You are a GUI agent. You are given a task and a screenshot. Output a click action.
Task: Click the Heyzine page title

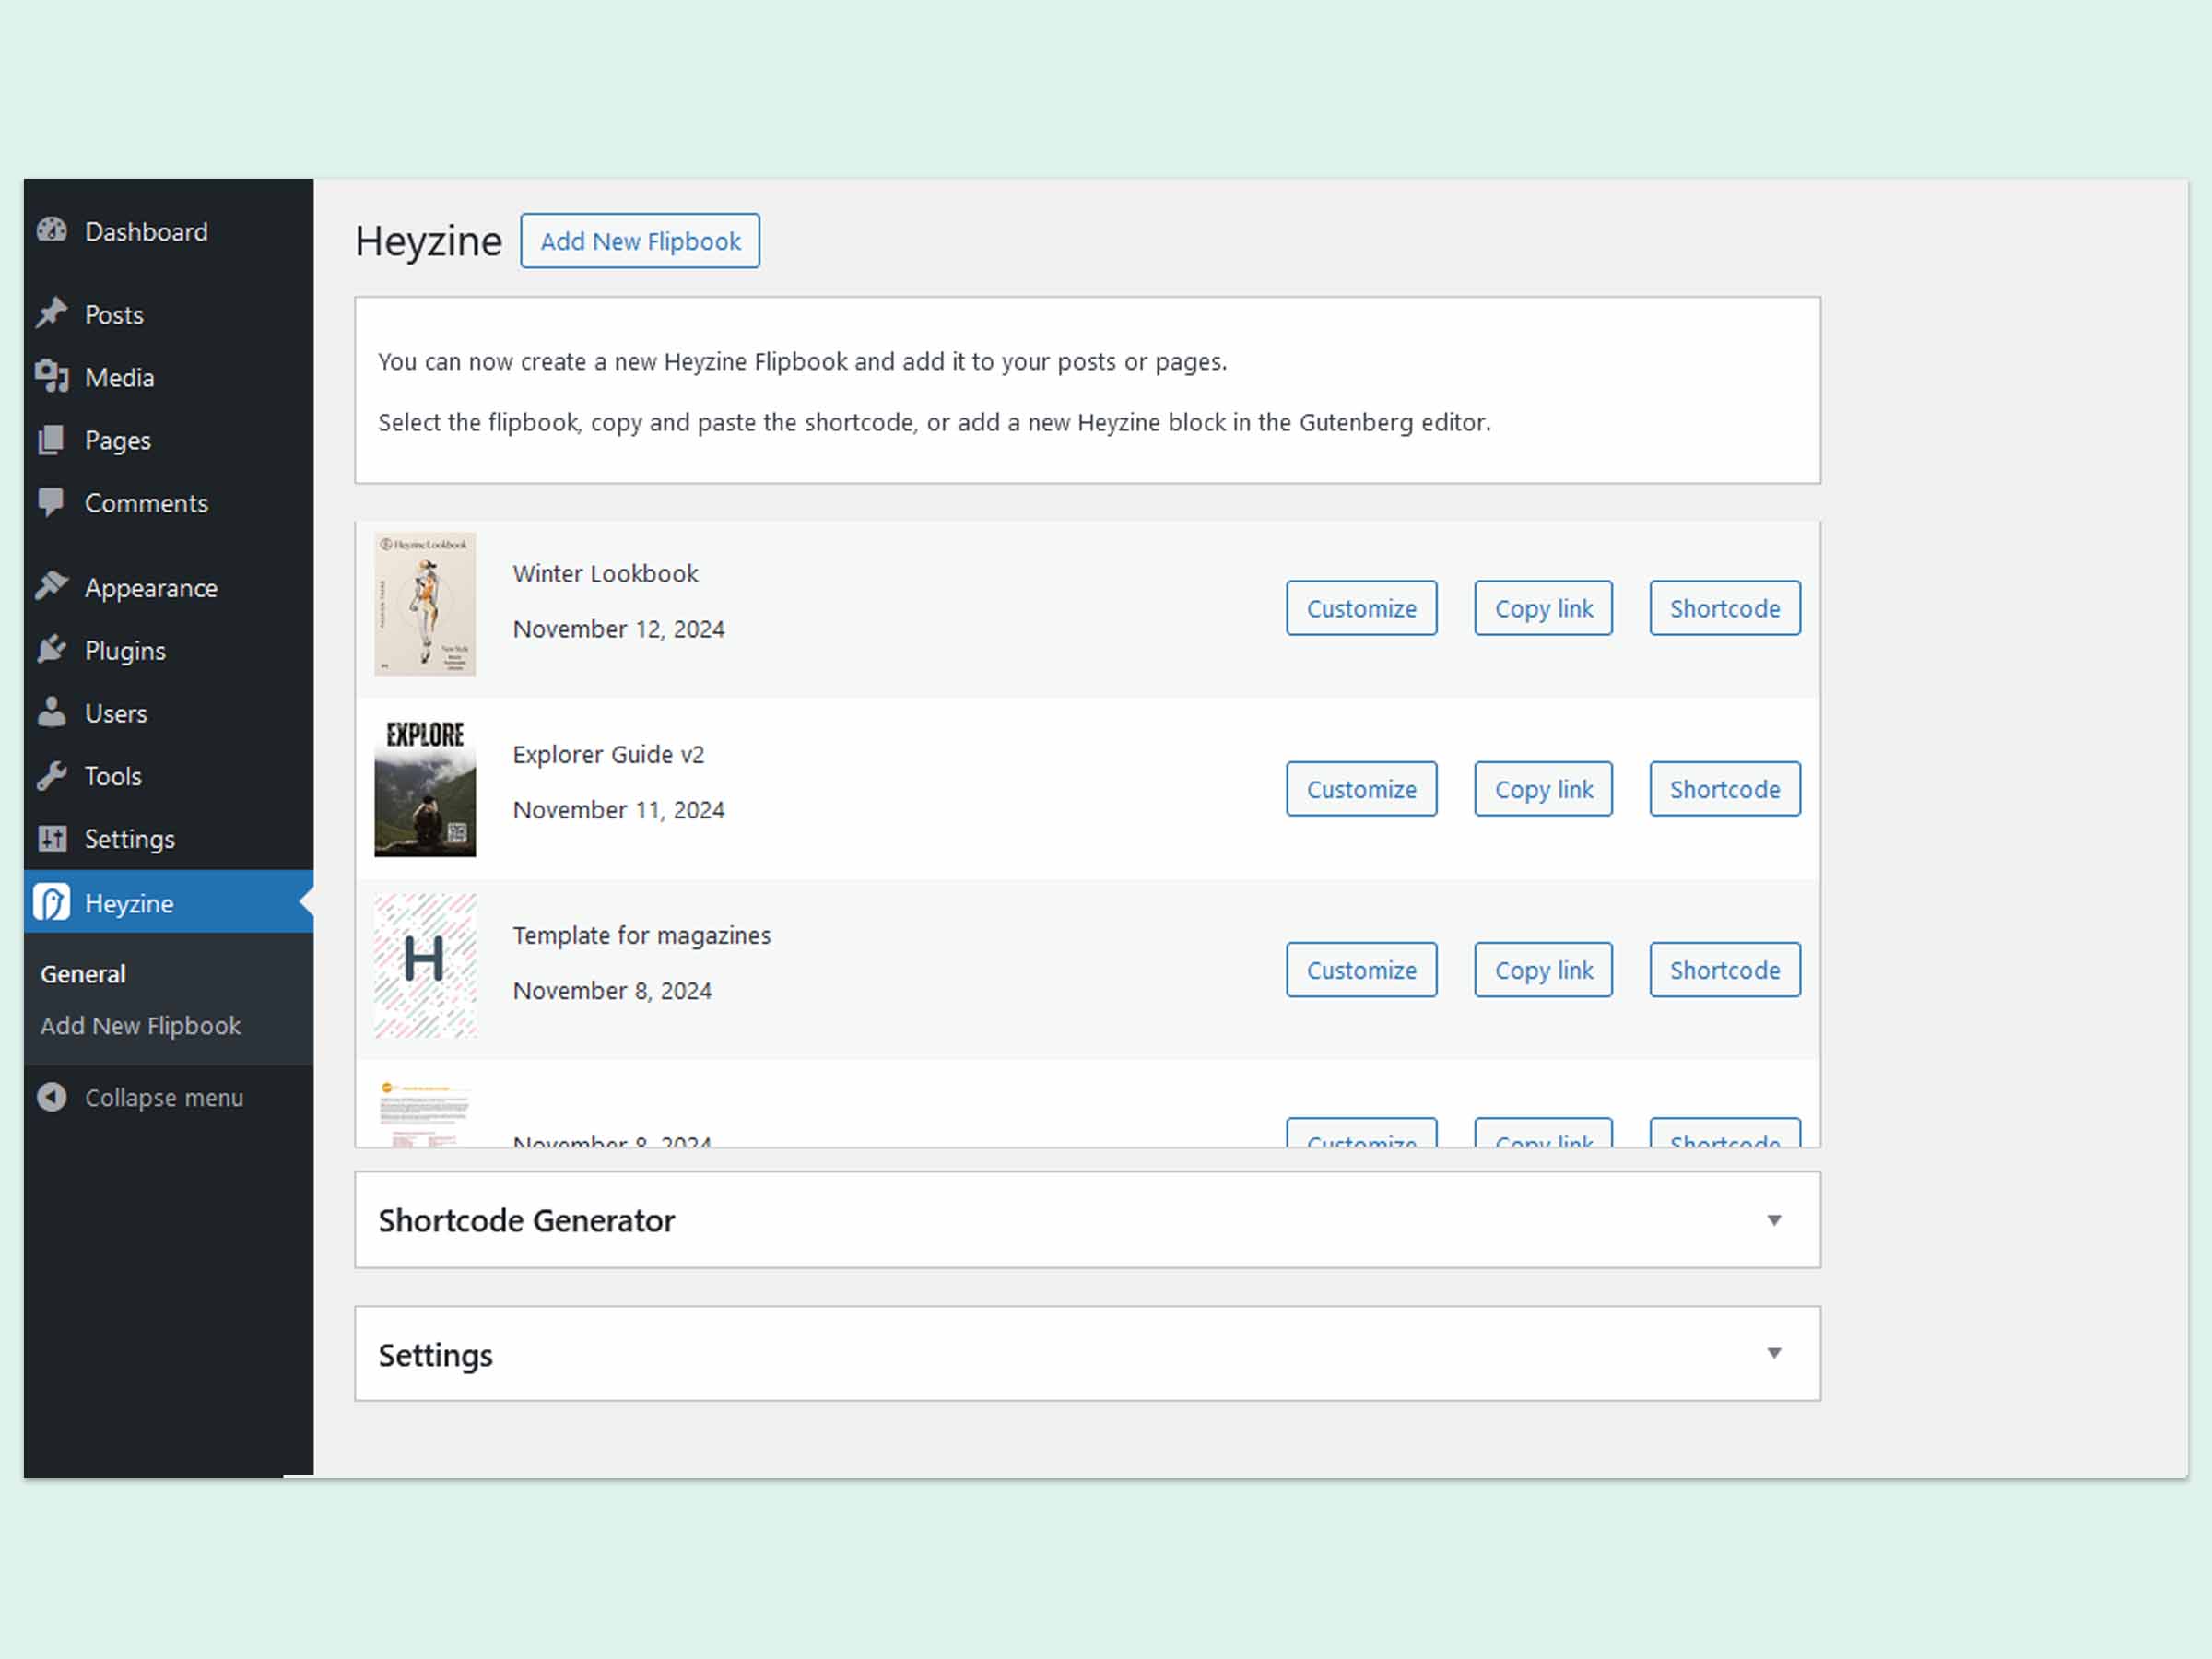[428, 241]
